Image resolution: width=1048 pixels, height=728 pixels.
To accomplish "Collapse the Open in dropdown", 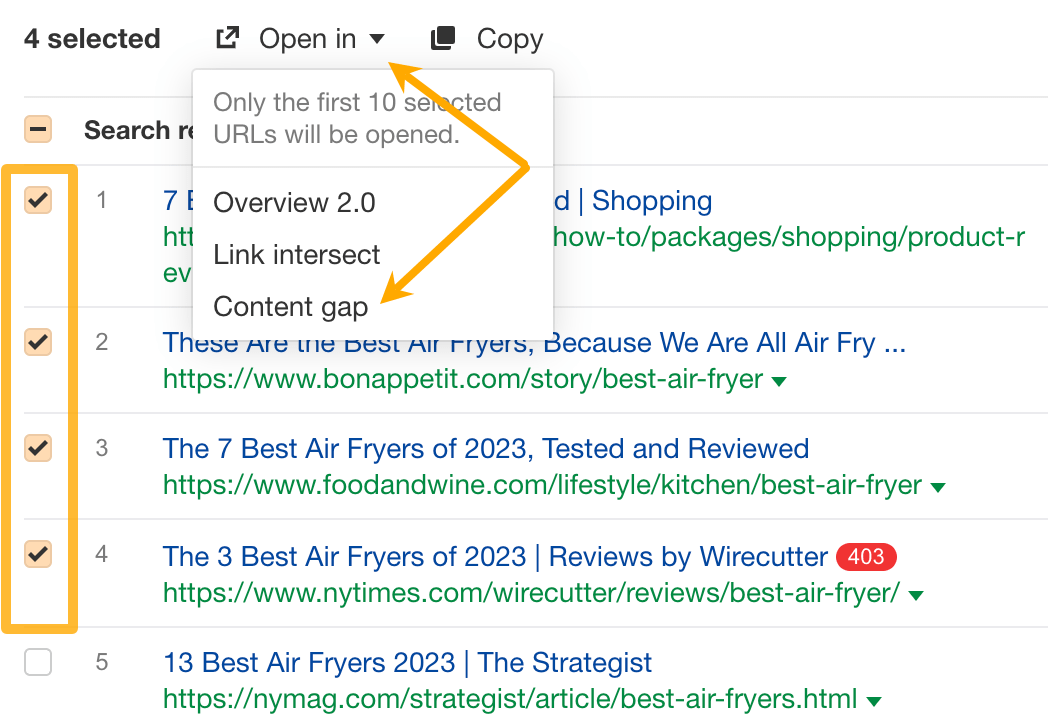I will (379, 38).
